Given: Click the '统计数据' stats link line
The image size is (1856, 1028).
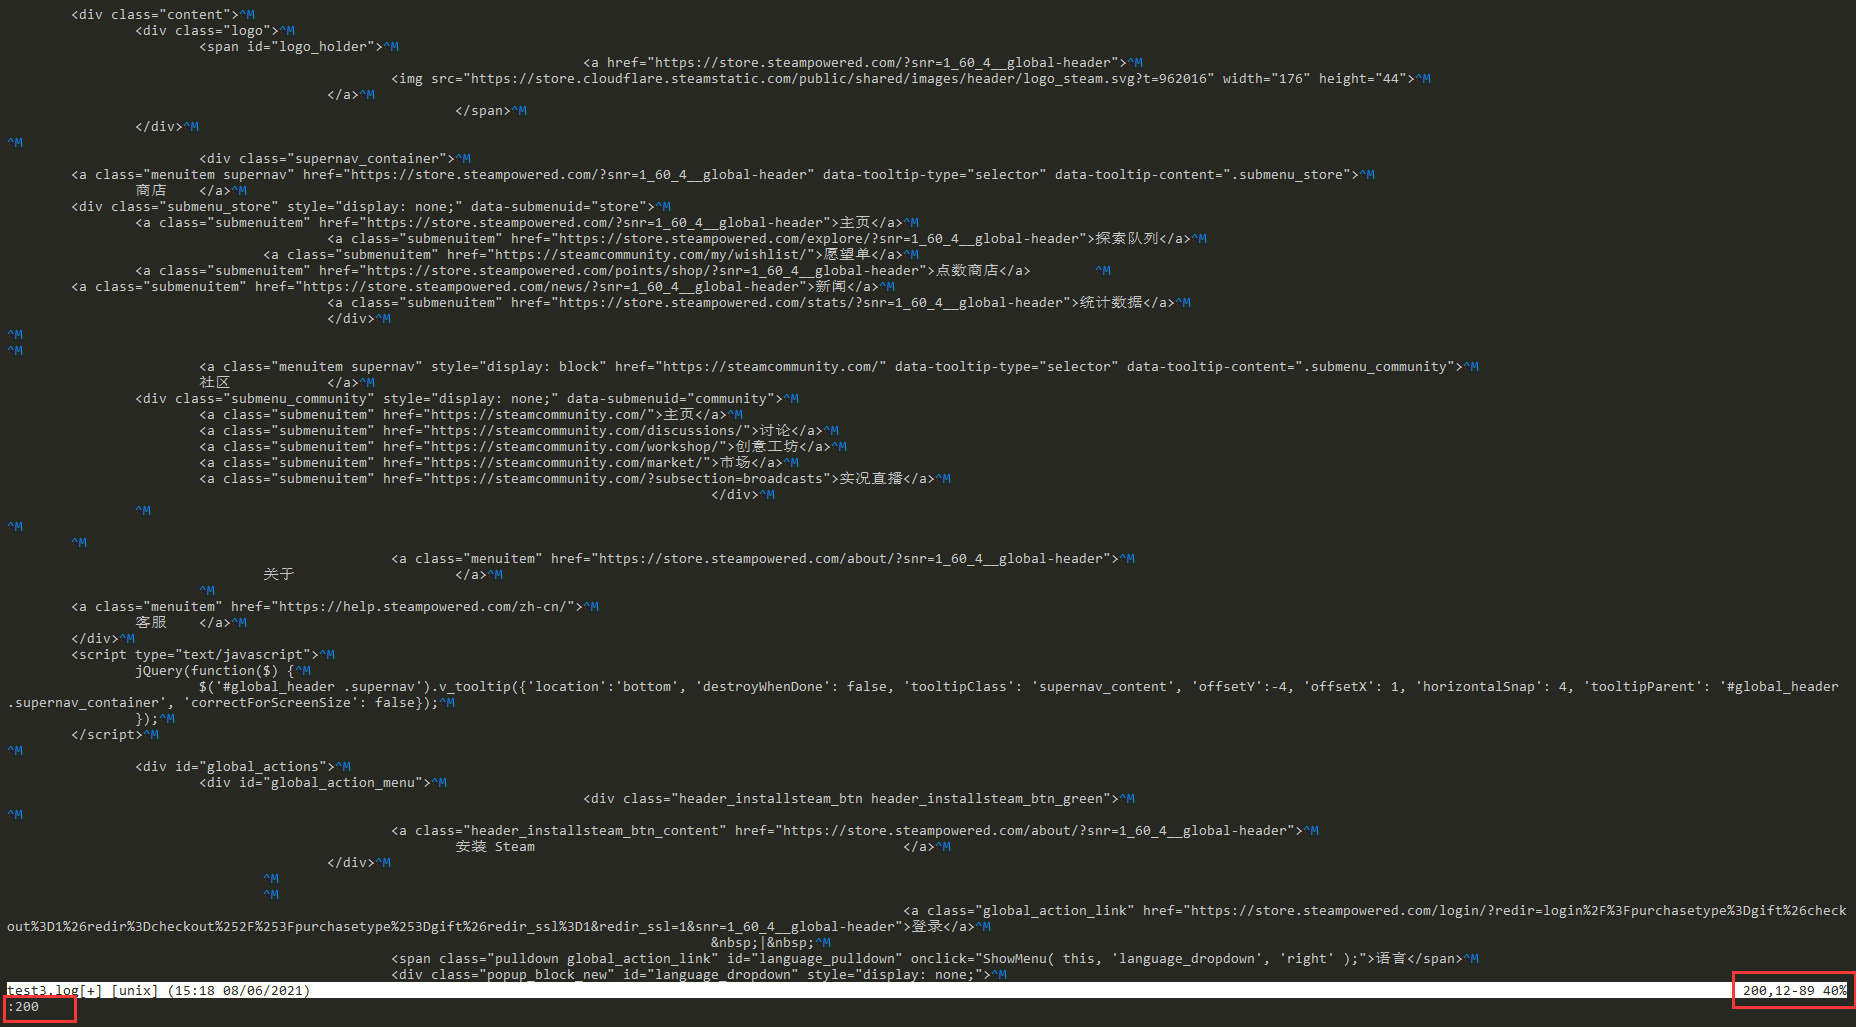Looking at the screenshot, I should coord(759,302).
